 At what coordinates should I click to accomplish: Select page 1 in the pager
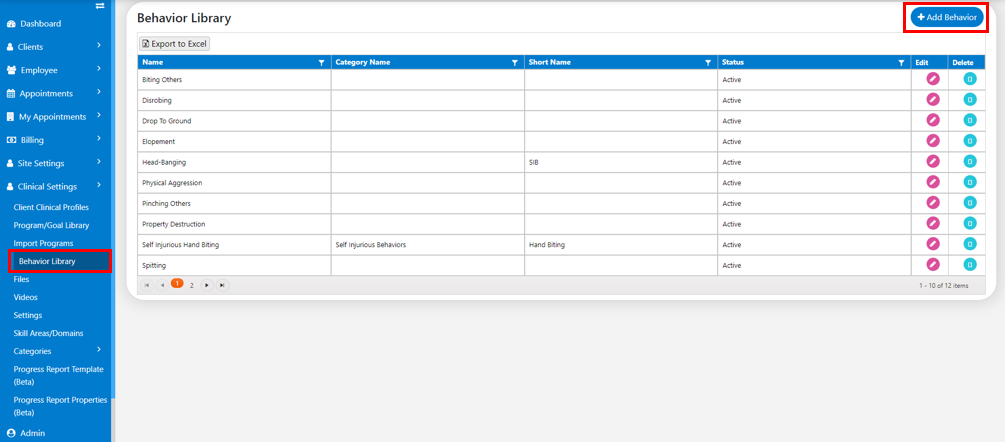[178, 284]
